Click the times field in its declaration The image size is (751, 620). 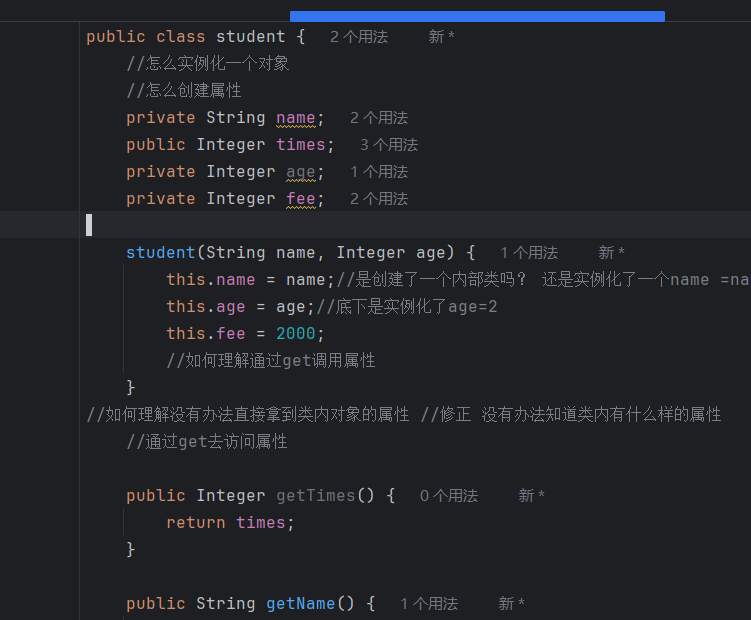click(301, 145)
